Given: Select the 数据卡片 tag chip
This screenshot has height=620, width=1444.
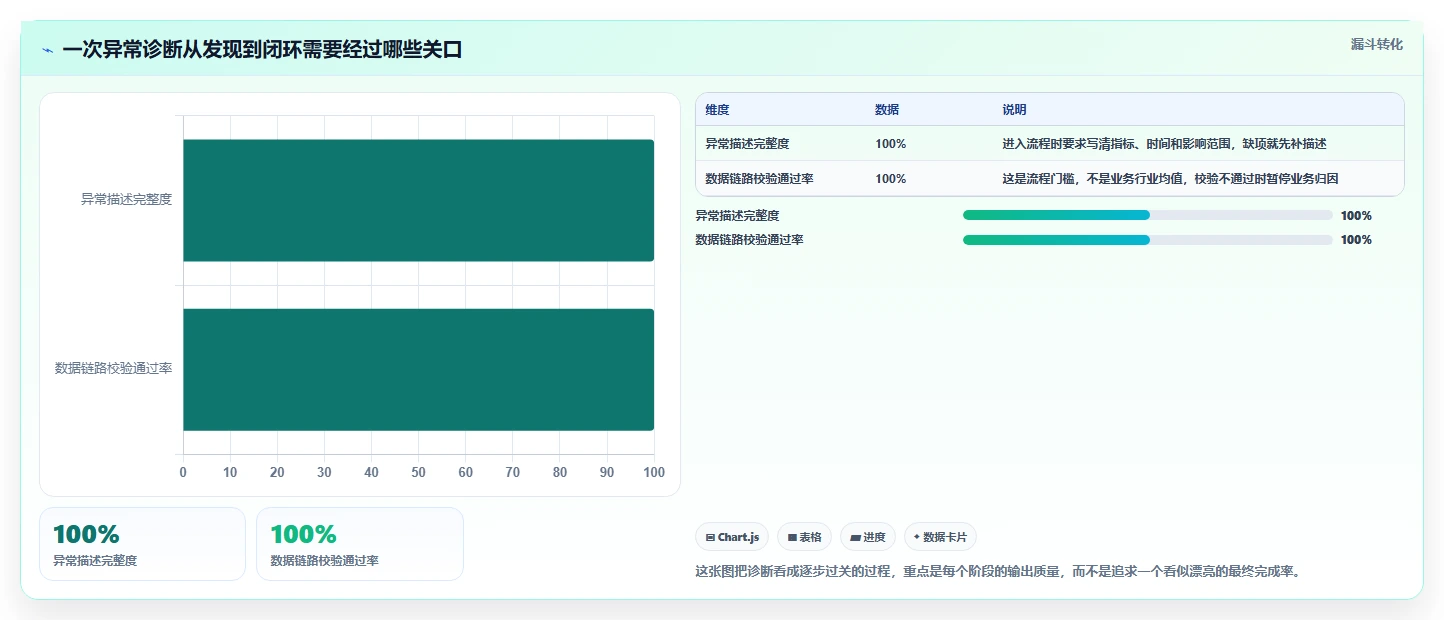Looking at the screenshot, I should 940,537.
